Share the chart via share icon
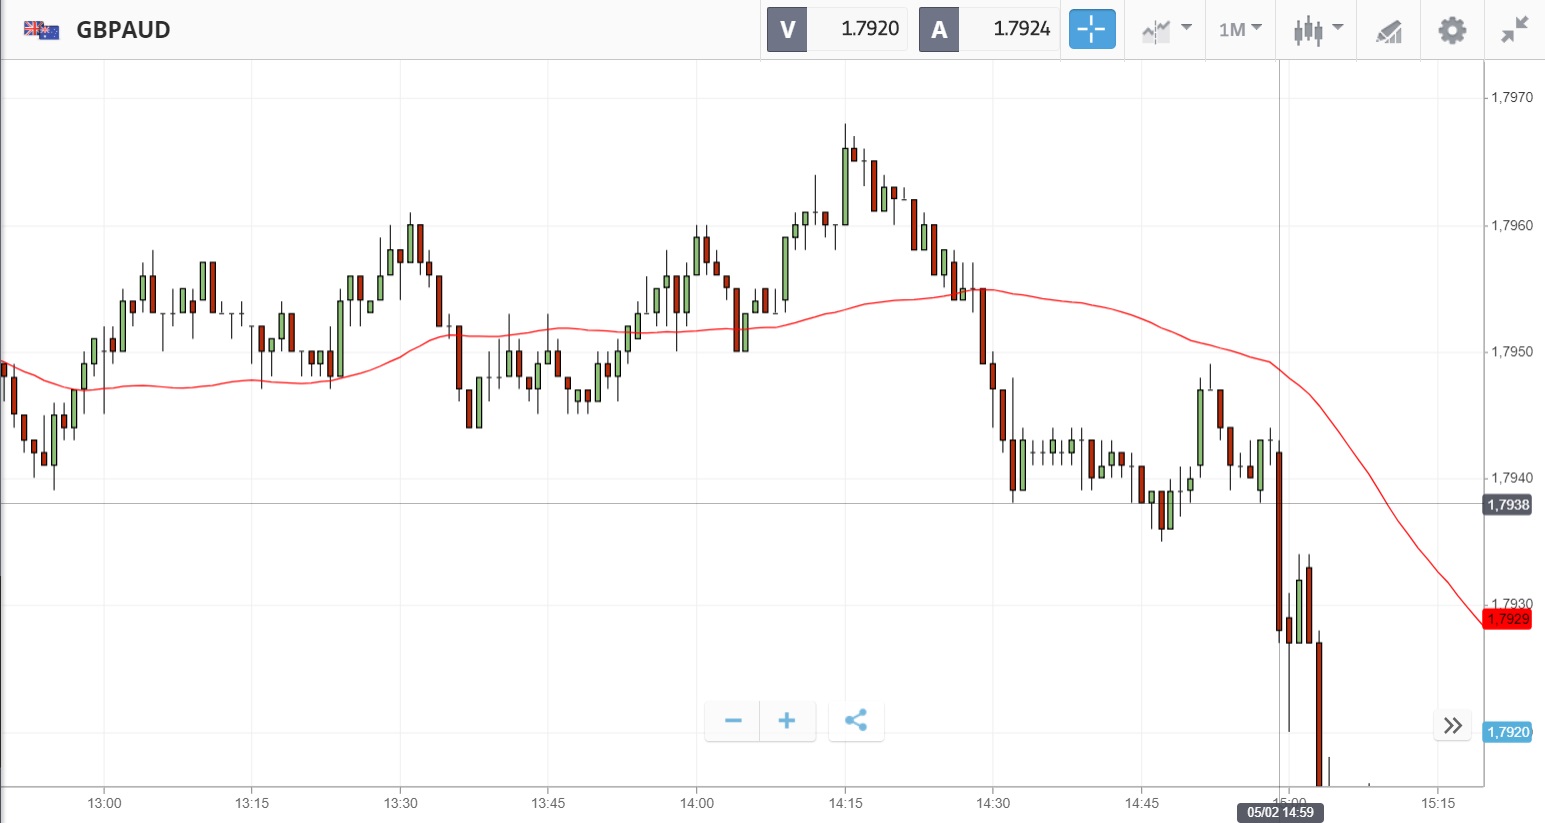This screenshot has width=1545, height=823. click(856, 721)
